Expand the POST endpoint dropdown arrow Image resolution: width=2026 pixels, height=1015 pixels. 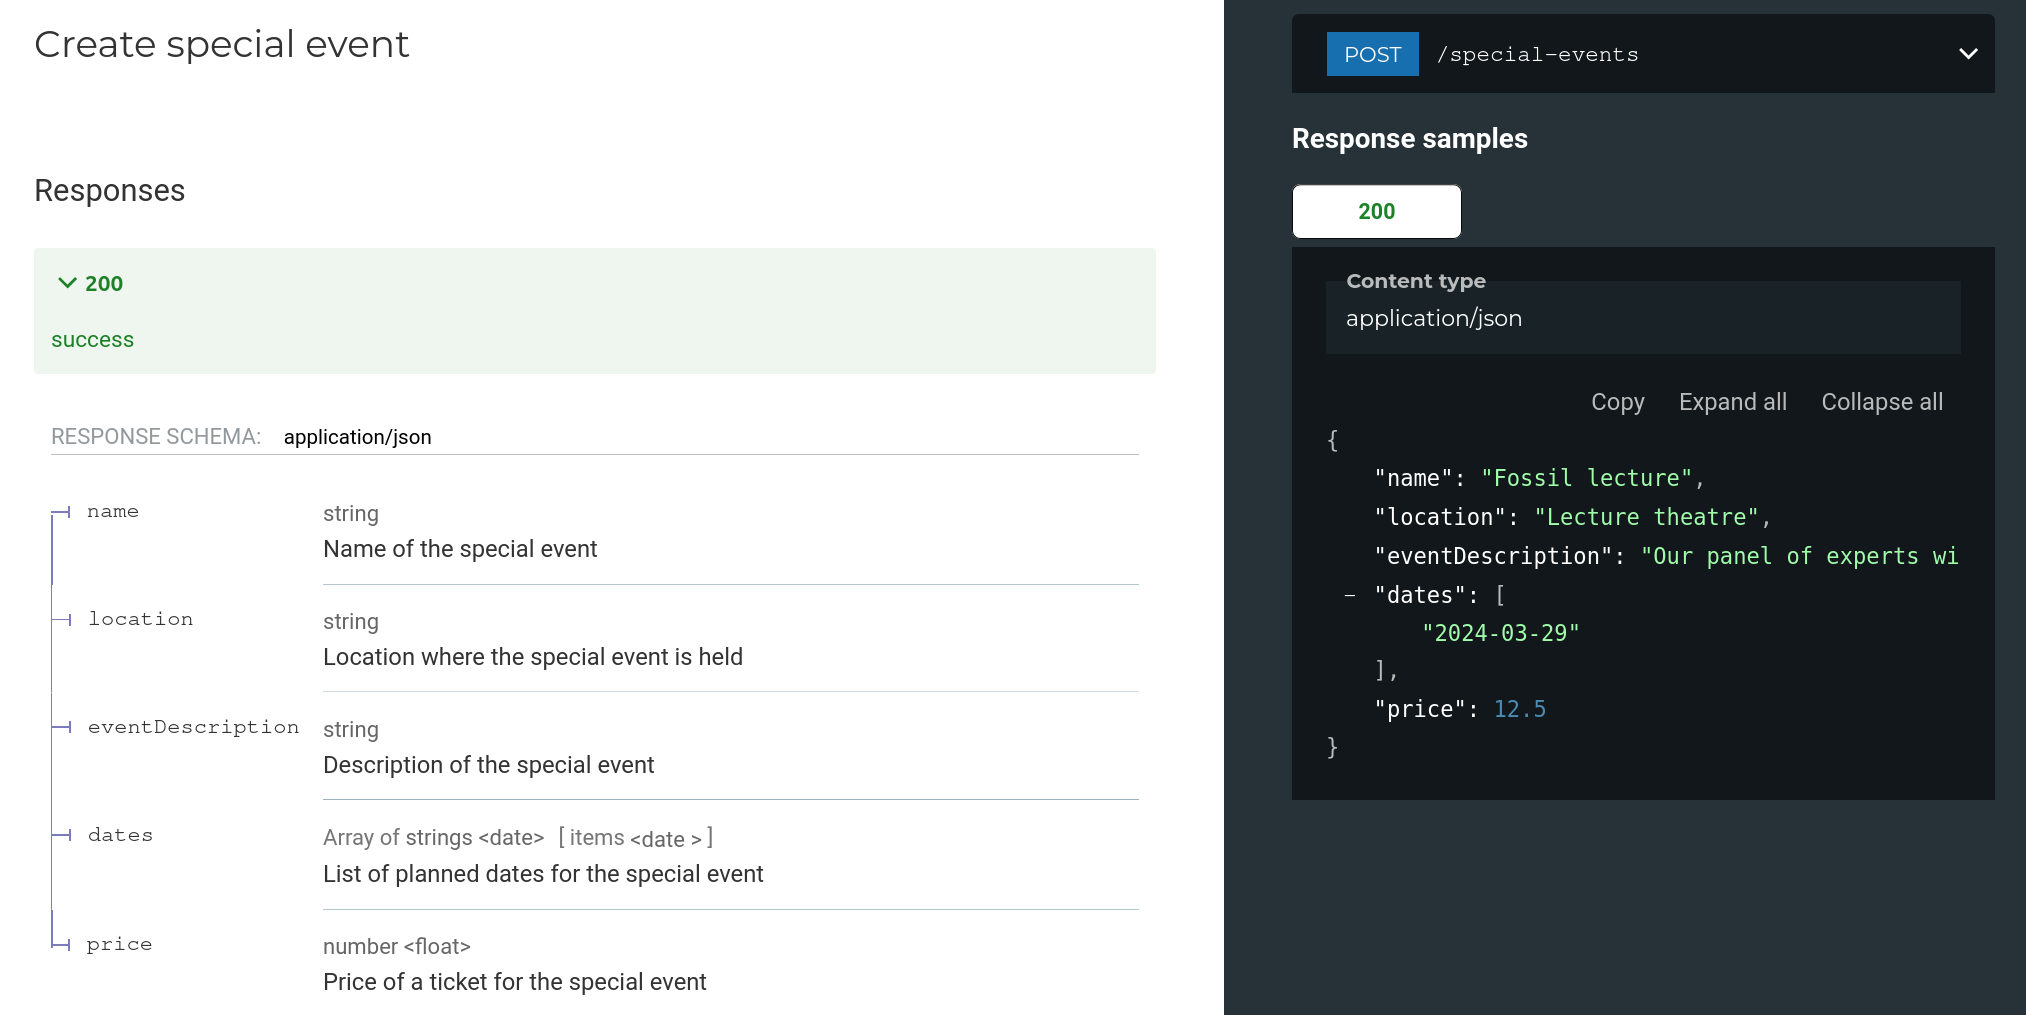(x=1967, y=54)
